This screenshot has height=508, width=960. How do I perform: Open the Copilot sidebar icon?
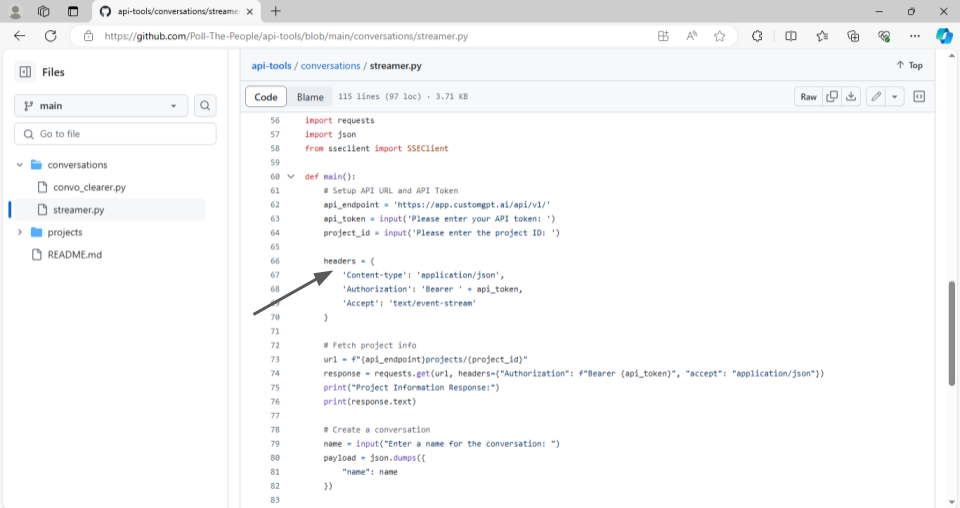944,36
